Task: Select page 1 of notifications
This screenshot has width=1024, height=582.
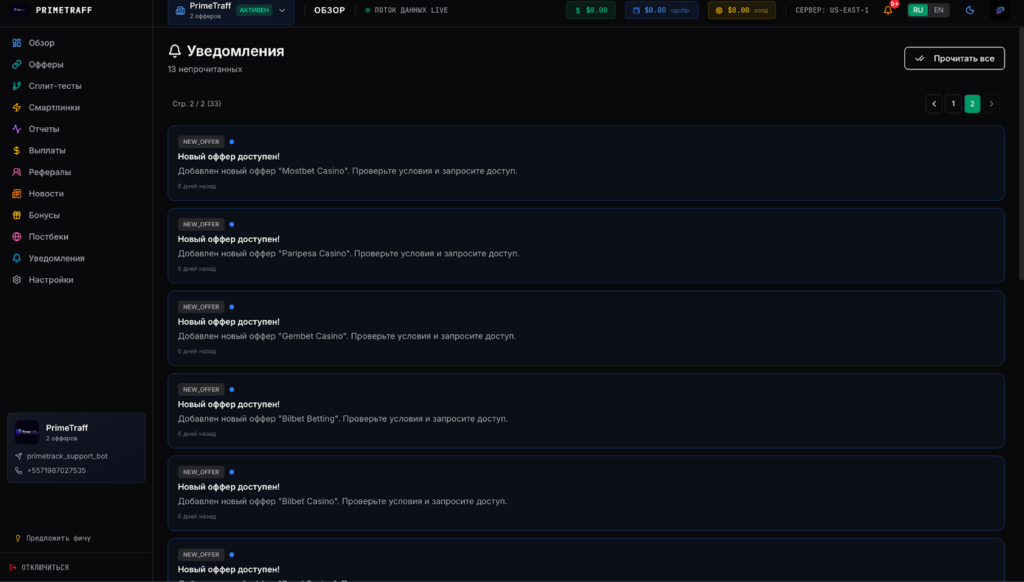Action: click(x=953, y=104)
